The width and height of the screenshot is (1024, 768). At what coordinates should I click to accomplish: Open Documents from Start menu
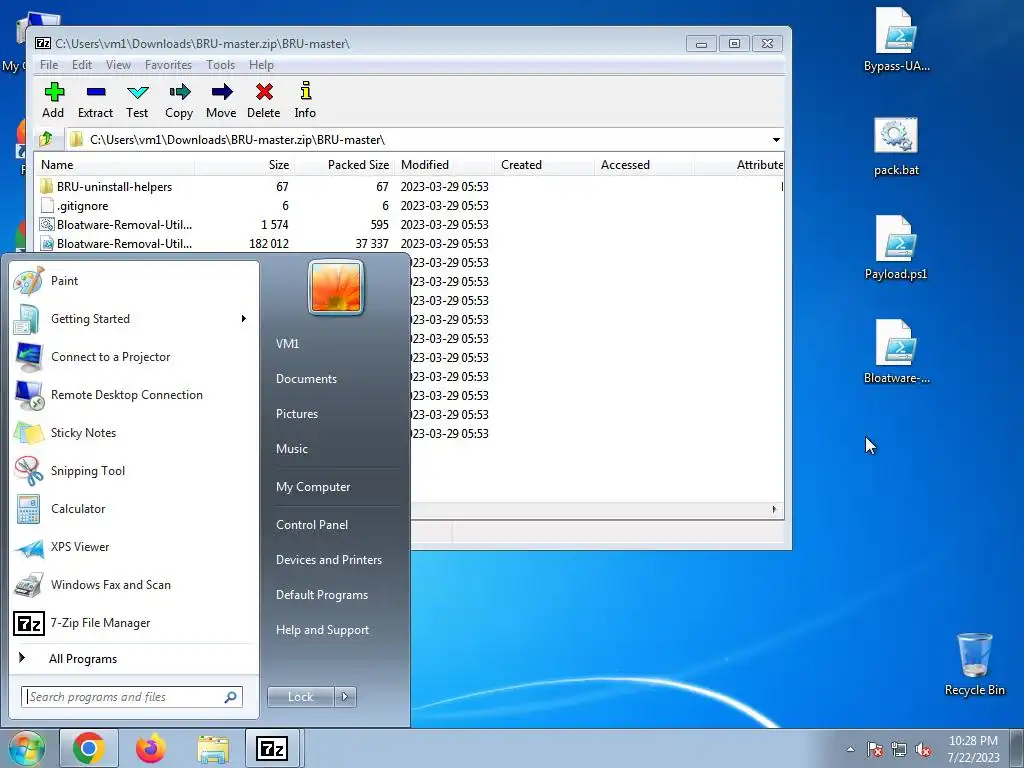(306, 379)
